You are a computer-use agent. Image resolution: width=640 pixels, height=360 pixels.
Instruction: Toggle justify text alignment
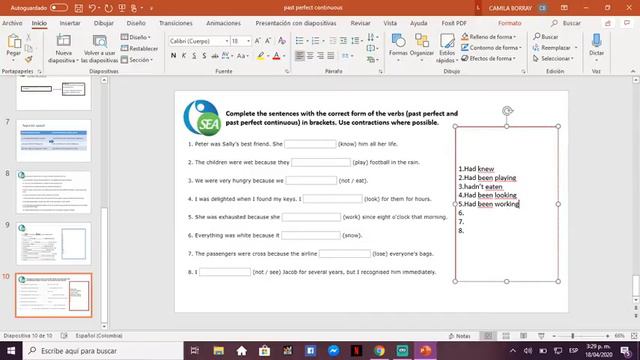coord(331,56)
